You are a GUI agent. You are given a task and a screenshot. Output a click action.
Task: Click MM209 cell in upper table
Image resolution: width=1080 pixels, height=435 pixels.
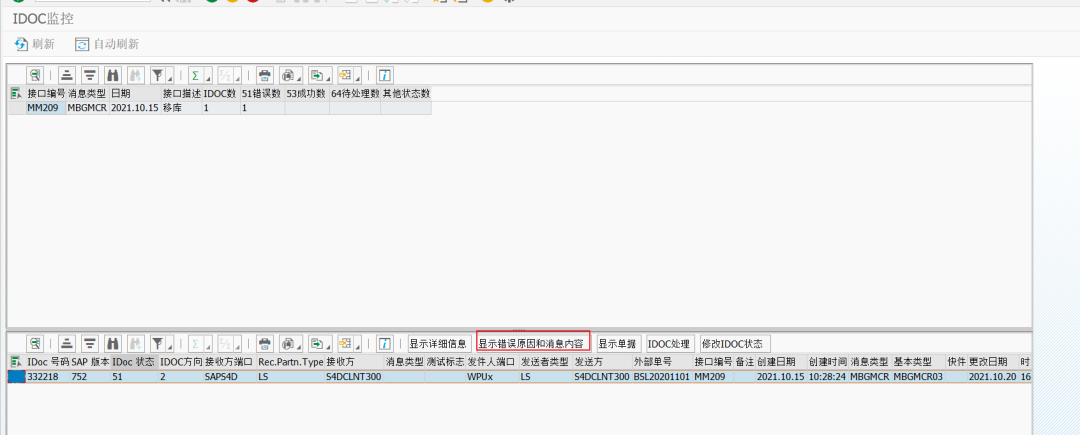[x=46, y=108]
